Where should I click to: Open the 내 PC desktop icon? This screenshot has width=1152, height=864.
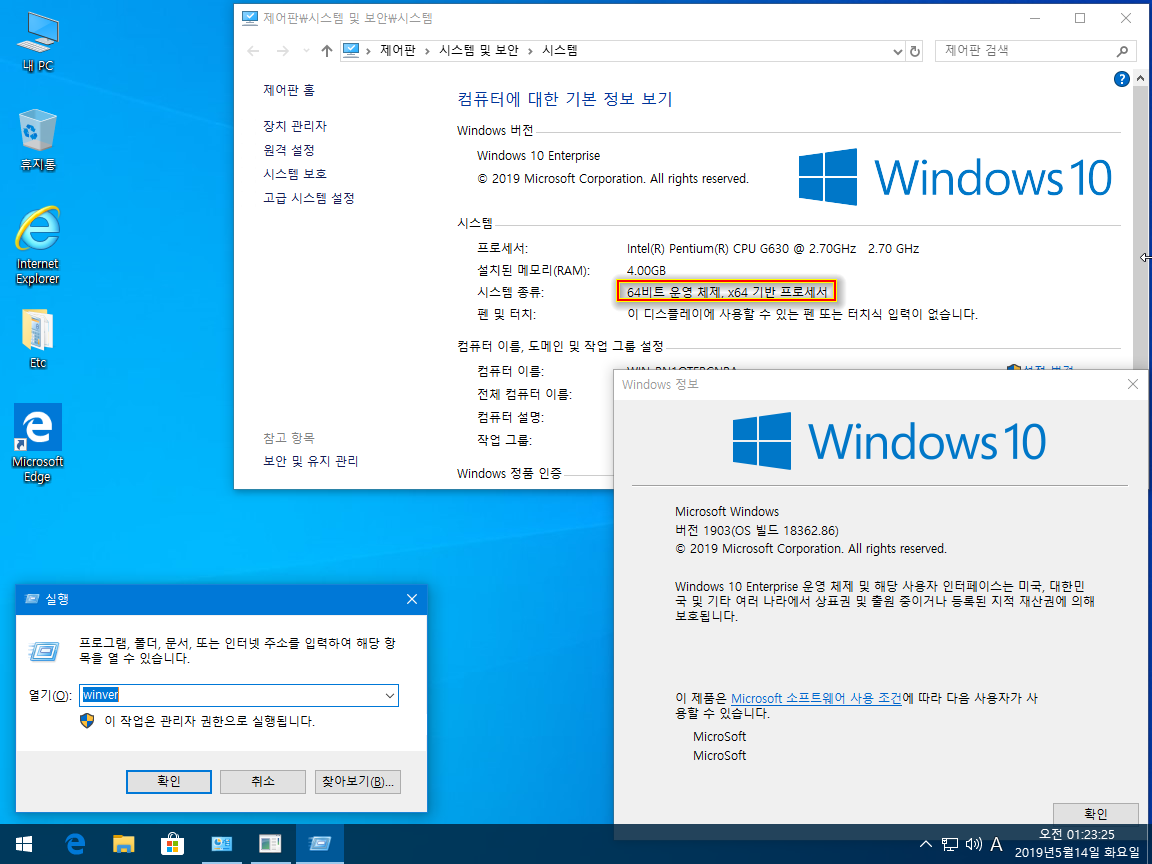pos(38,43)
